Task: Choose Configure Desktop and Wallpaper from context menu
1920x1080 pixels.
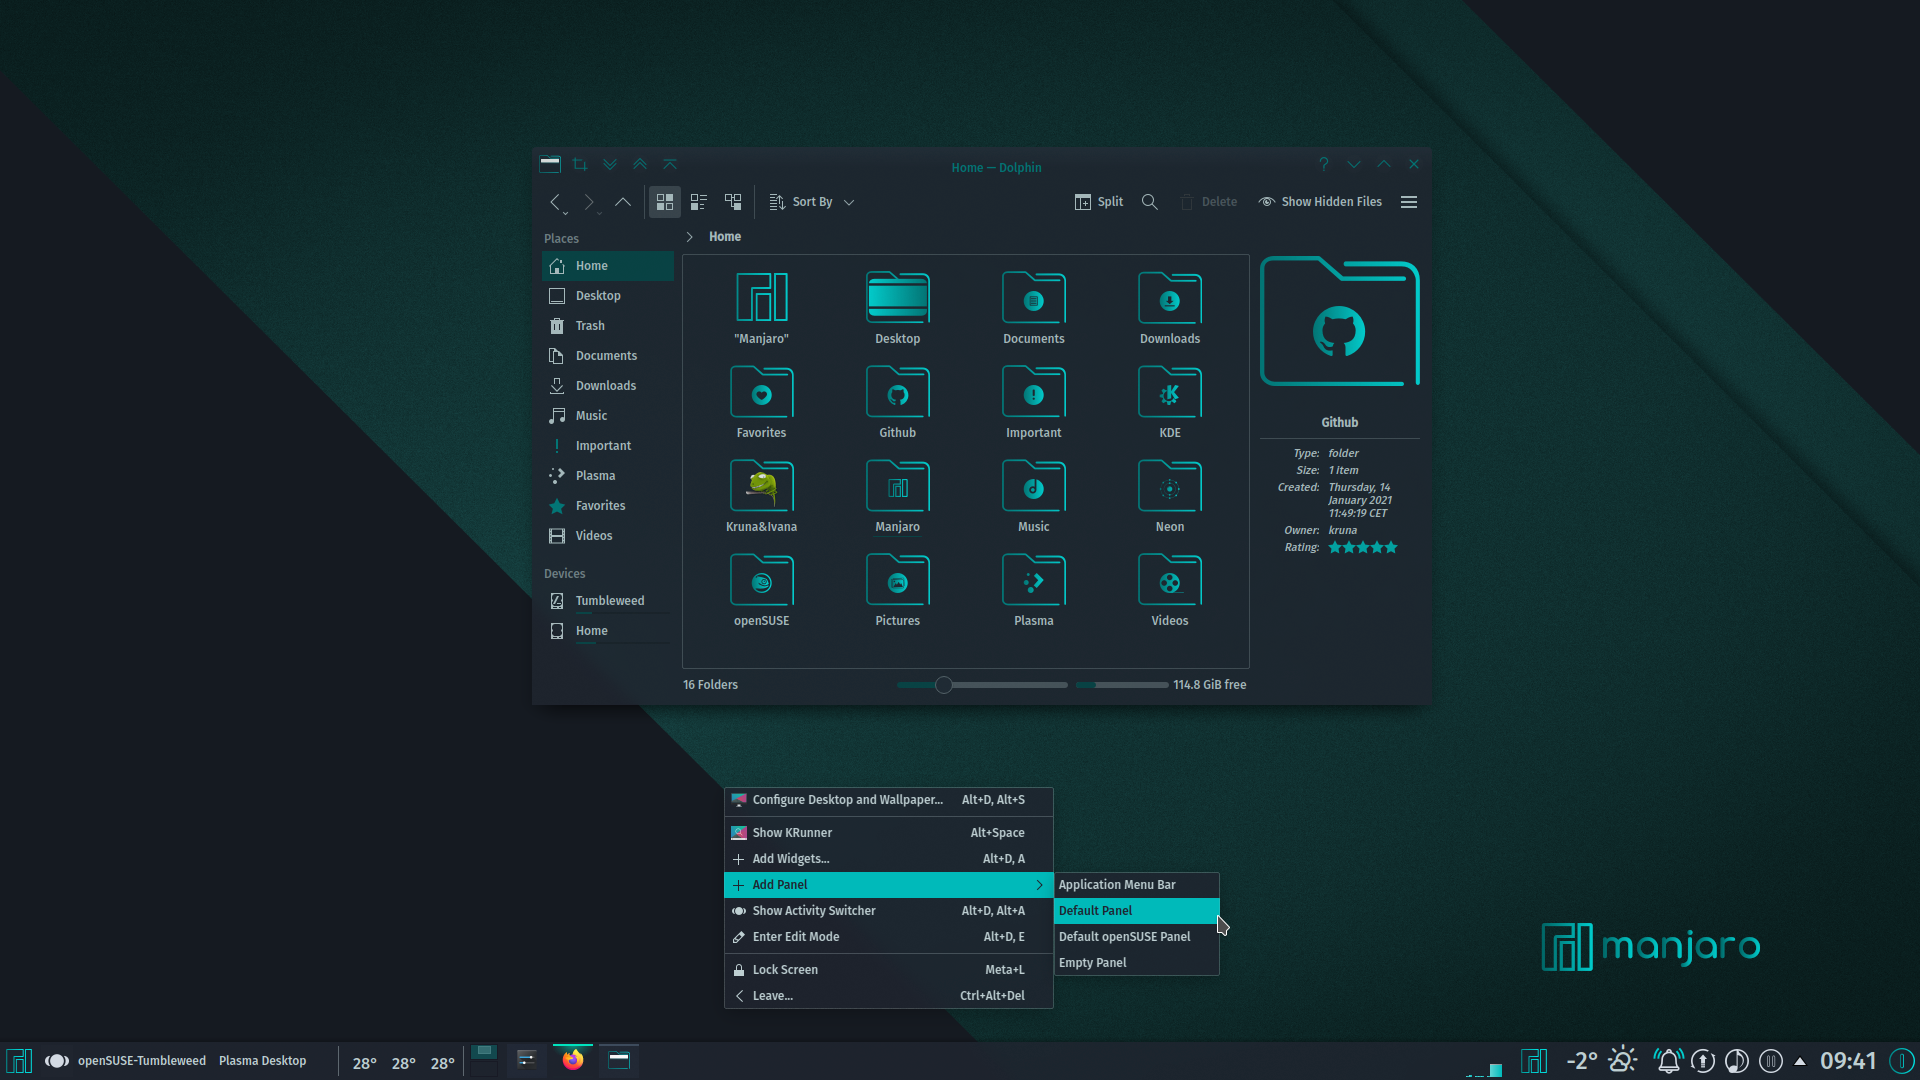Action: click(888, 800)
